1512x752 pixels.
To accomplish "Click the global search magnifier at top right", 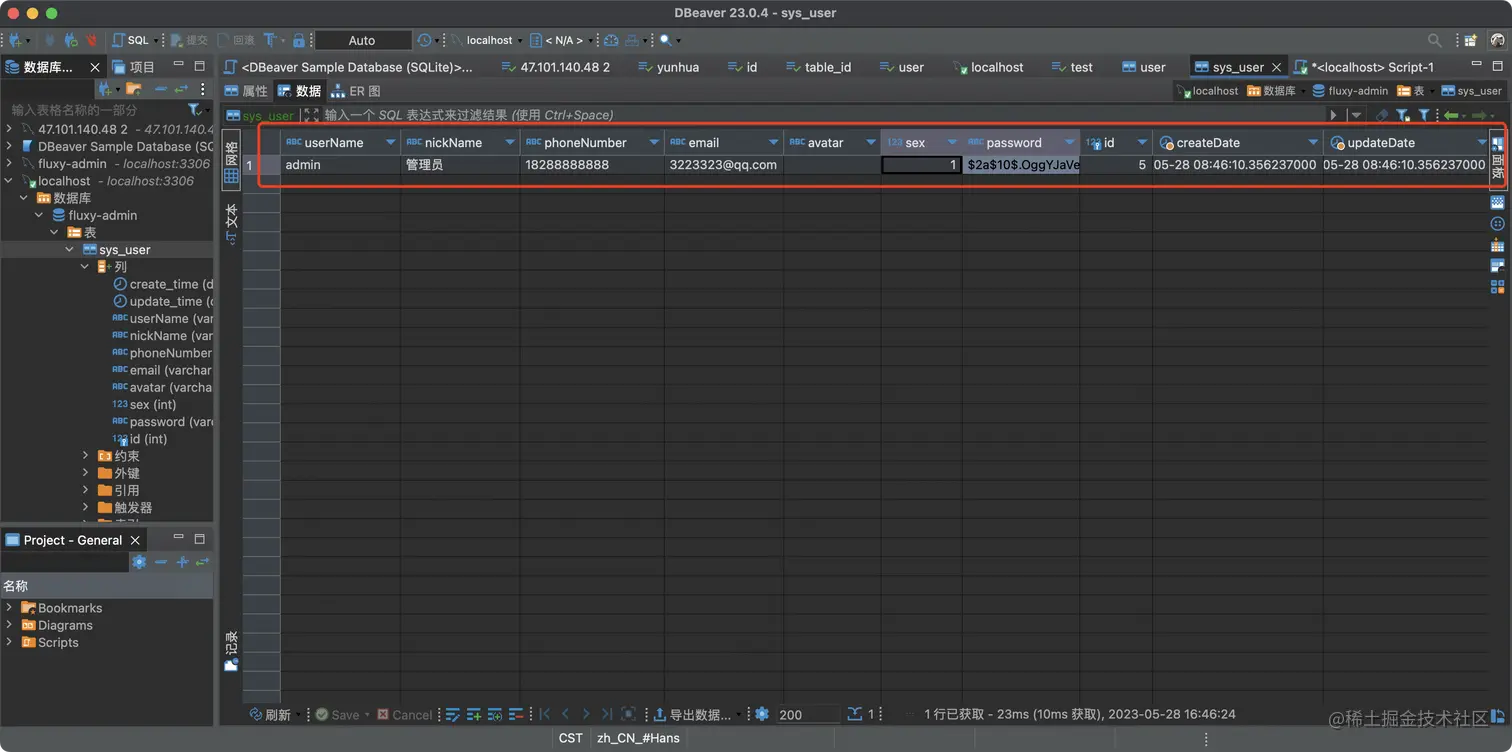I will pyautogui.click(x=1434, y=40).
